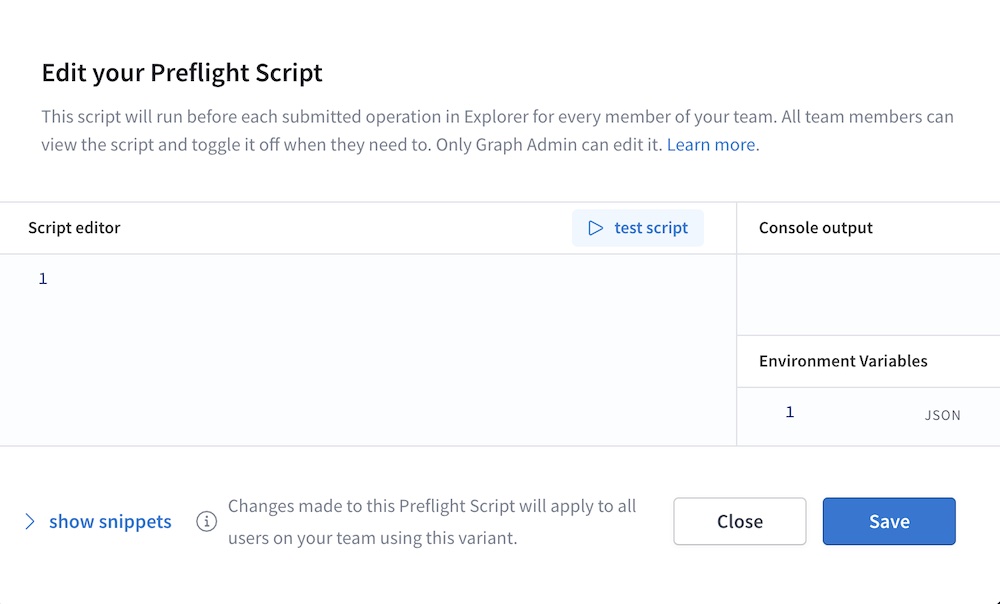Click the info icon near the disclaimer text

point(207,521)
